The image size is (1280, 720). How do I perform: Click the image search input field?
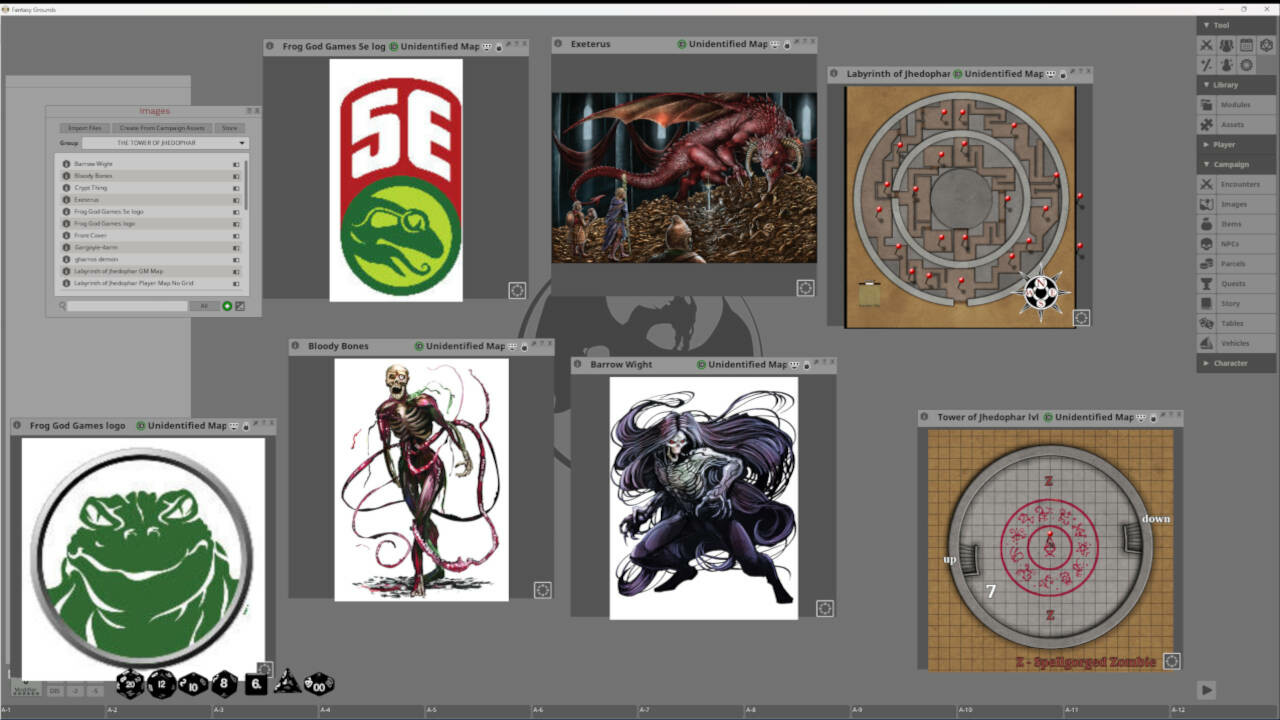point(127,306)
